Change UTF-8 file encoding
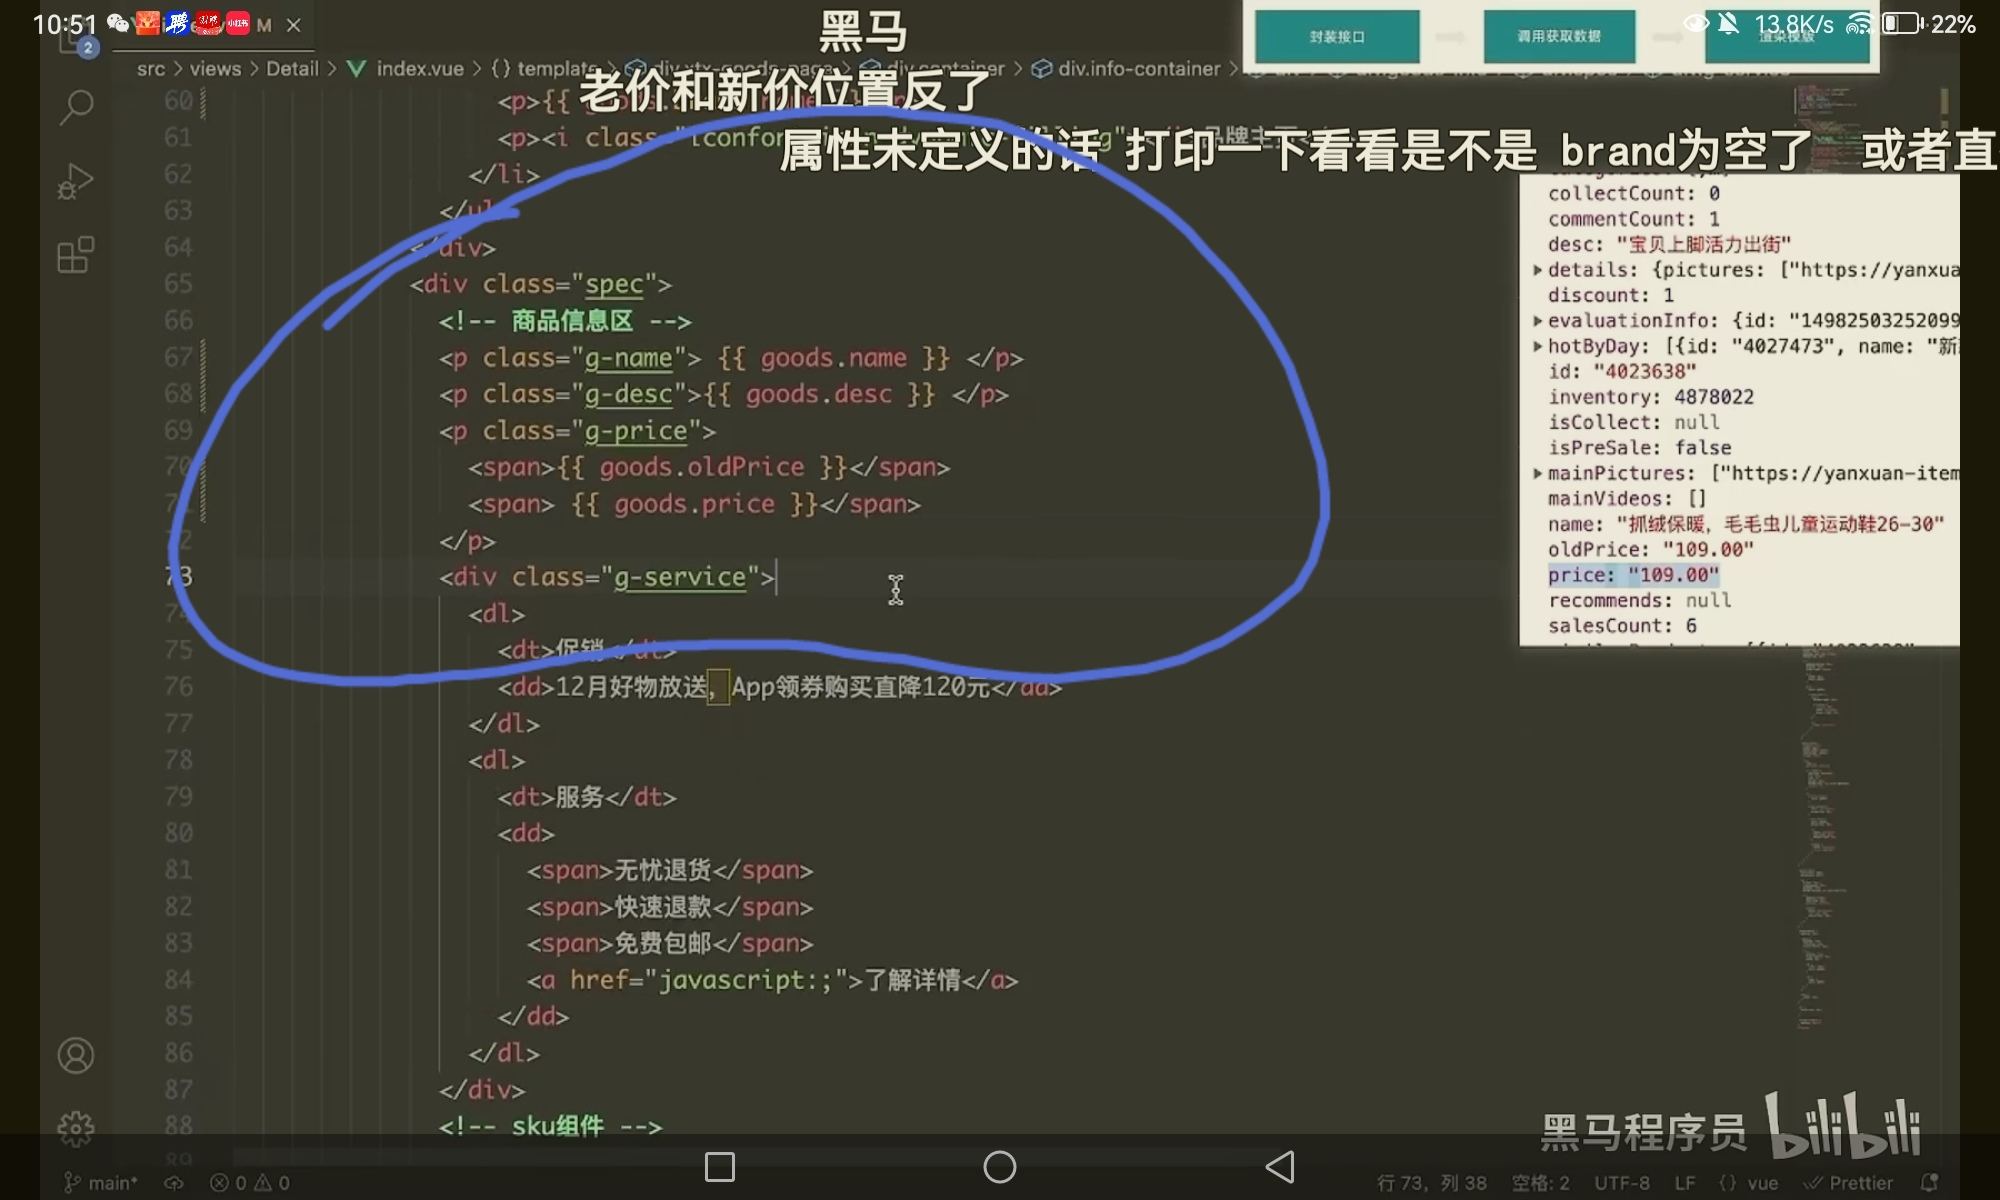The width and height of the screenshot is (2000, 1200). [1621, 1183]
